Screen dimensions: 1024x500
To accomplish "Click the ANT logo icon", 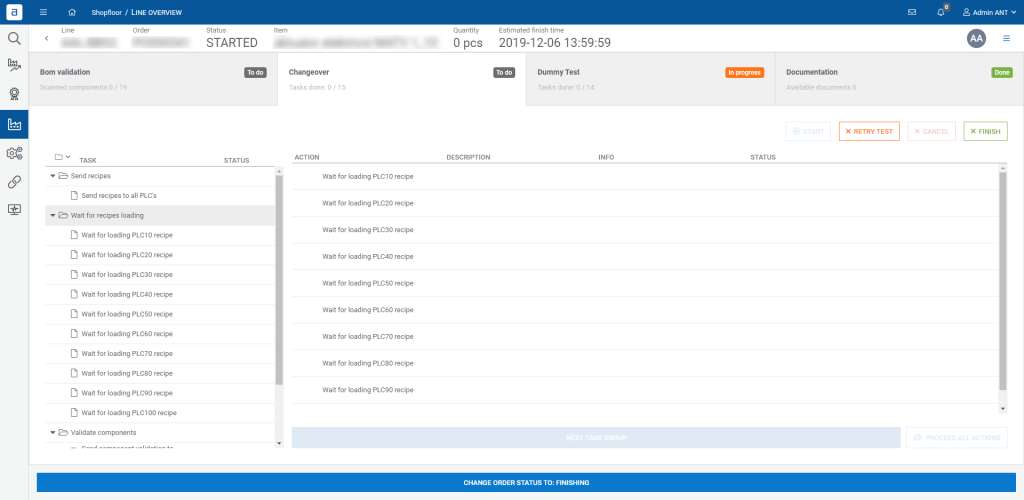I will pos(14,12).
